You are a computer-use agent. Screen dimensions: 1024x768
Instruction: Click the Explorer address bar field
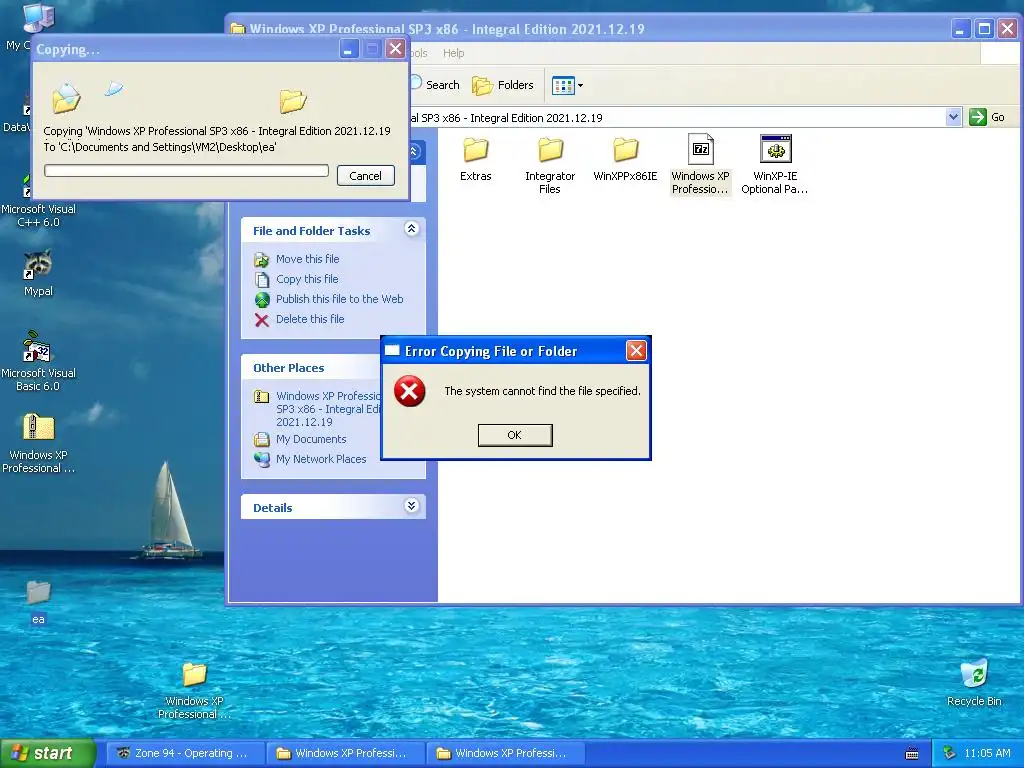point(676,118)
